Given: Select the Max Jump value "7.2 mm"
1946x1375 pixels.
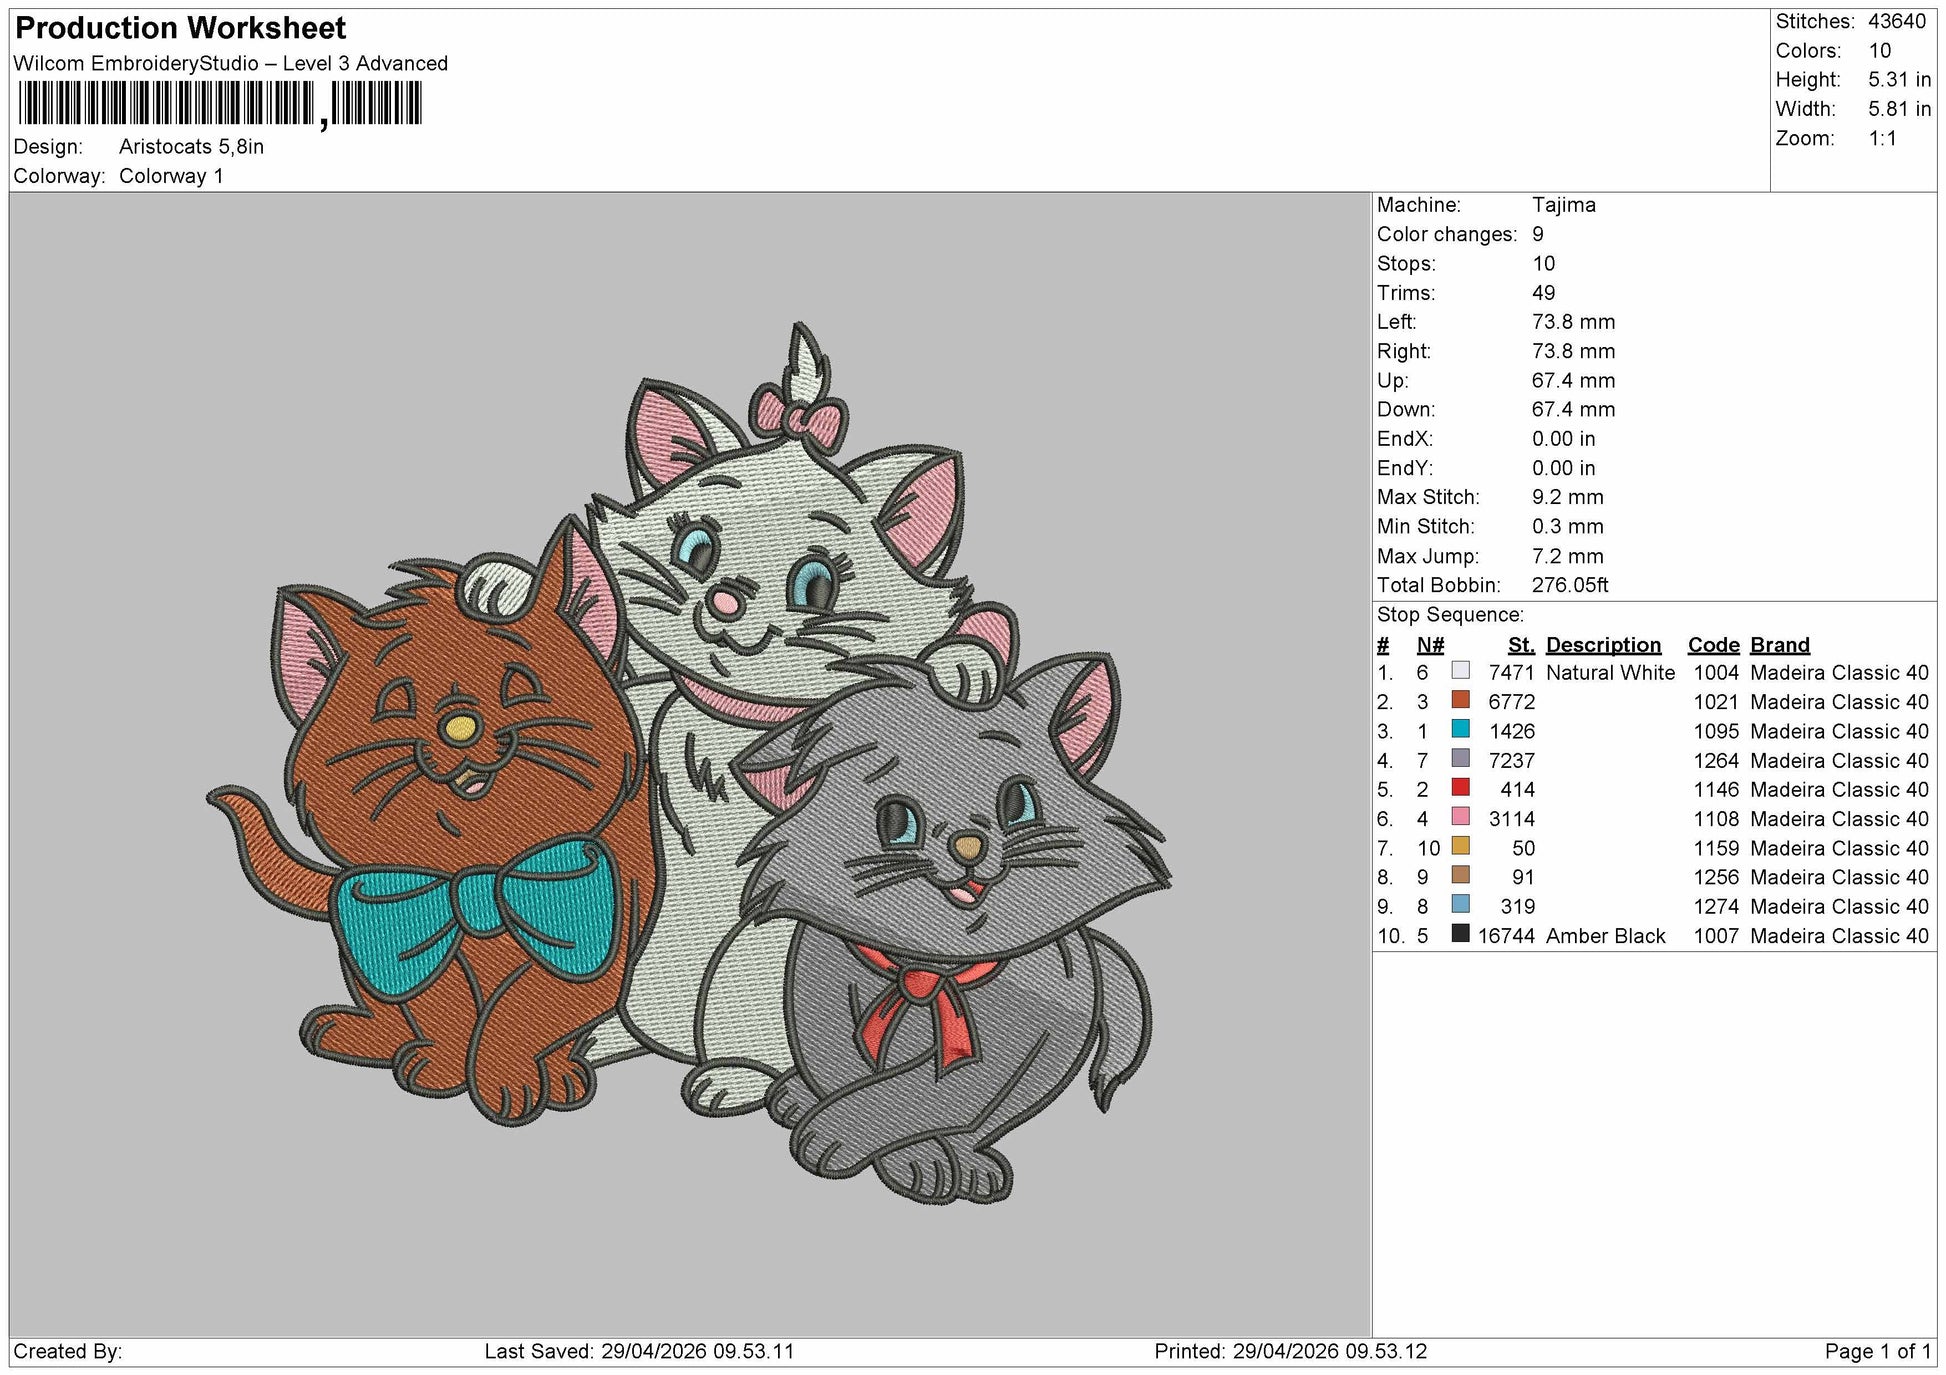Looking at the screenshot, I should tap(1568, 556).
